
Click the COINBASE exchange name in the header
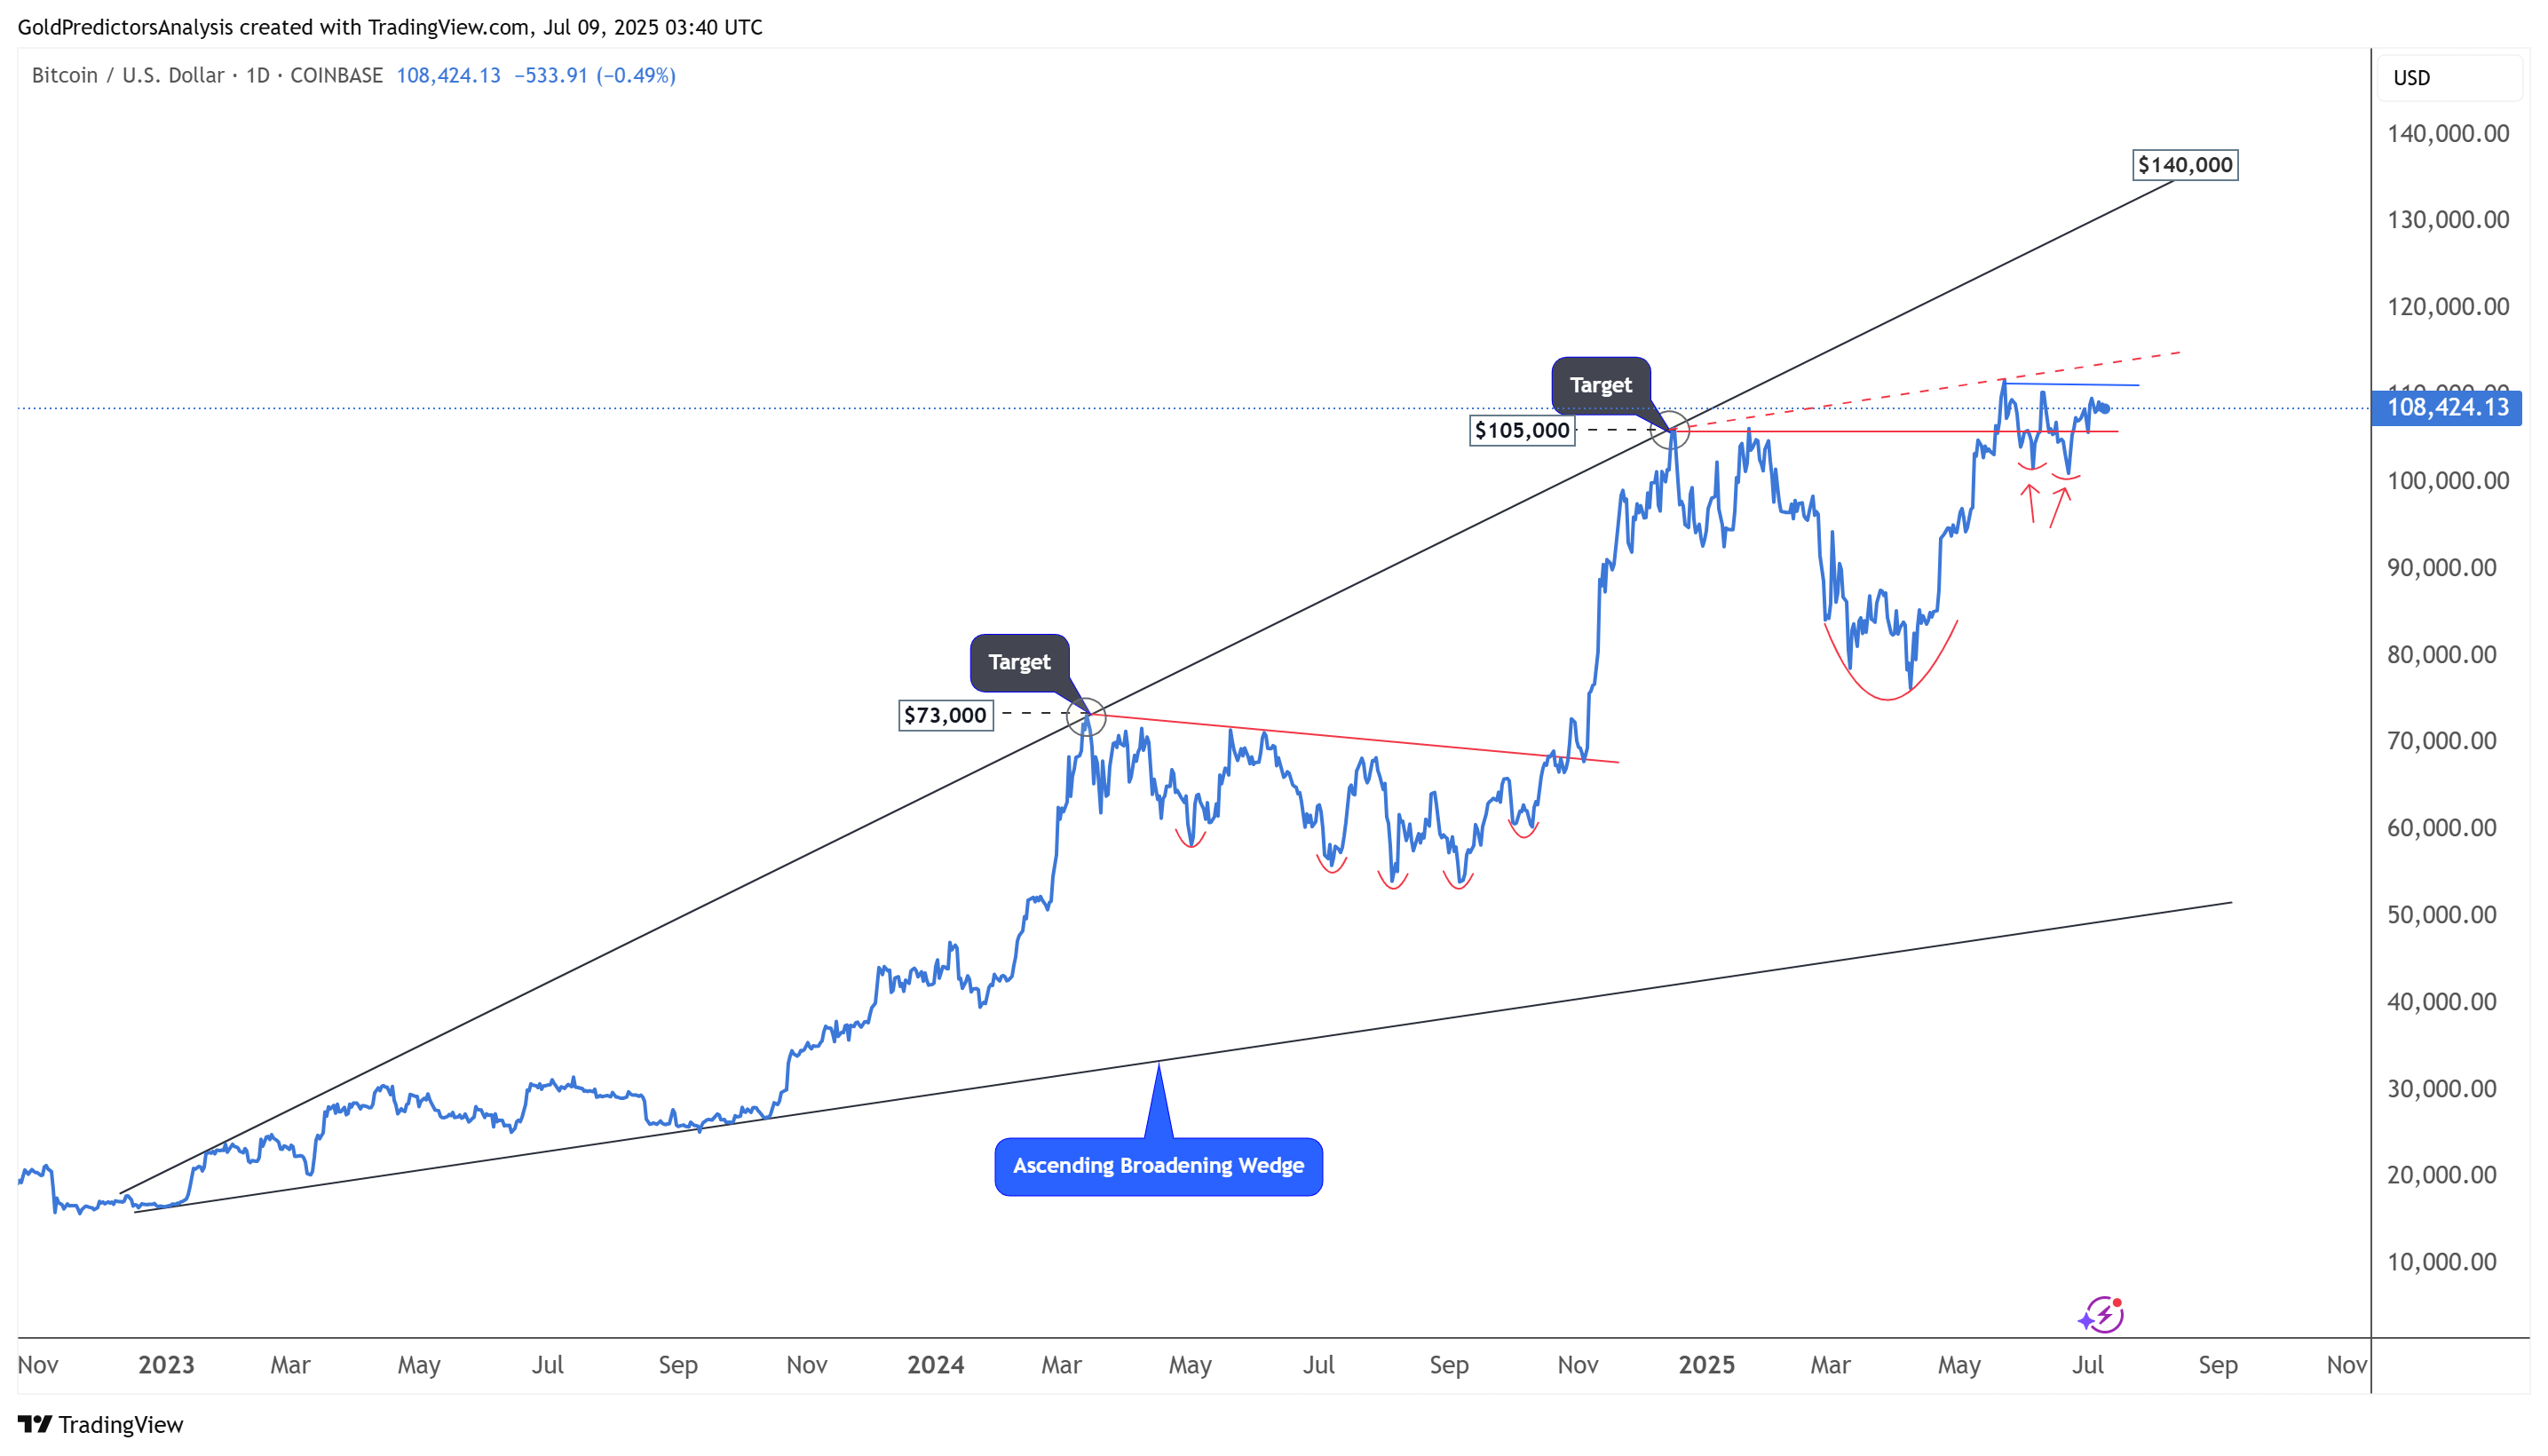coord(336,76)
